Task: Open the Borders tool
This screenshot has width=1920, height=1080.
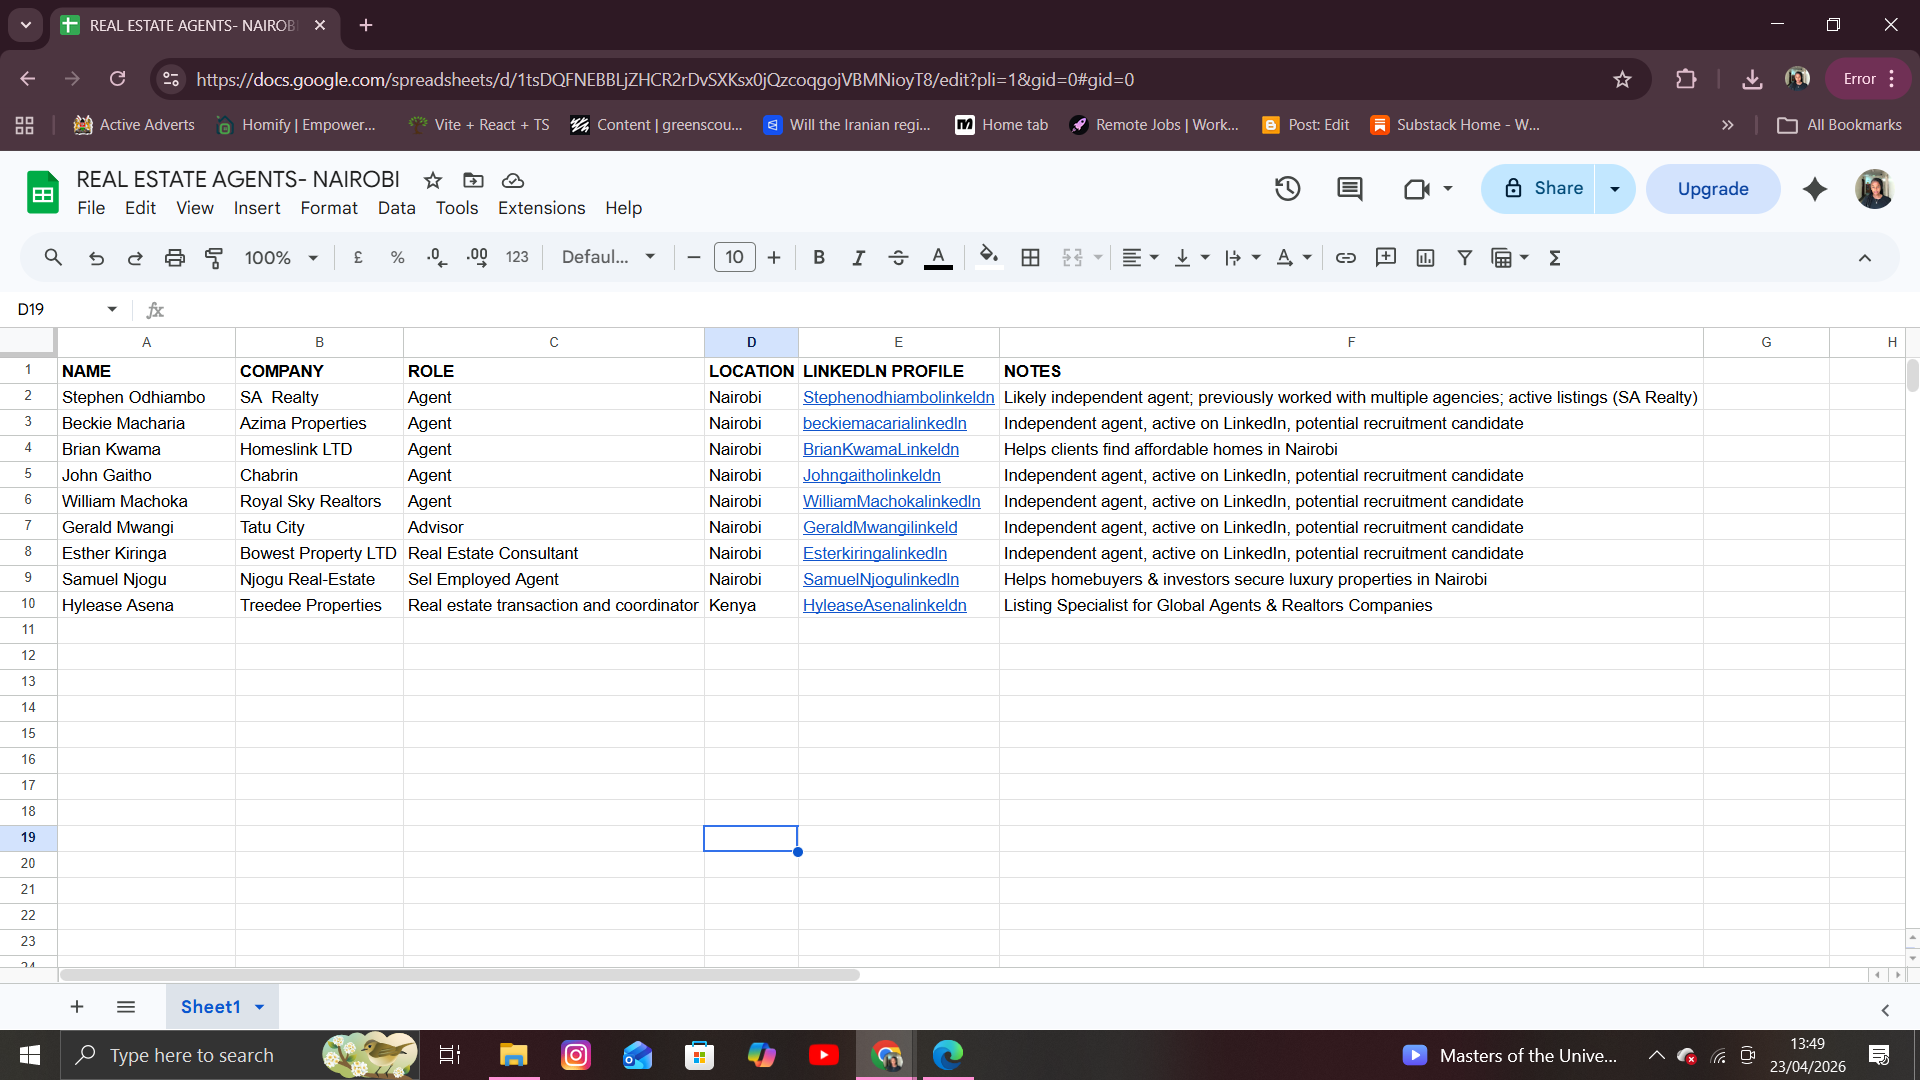Action: click(1031, 258)
